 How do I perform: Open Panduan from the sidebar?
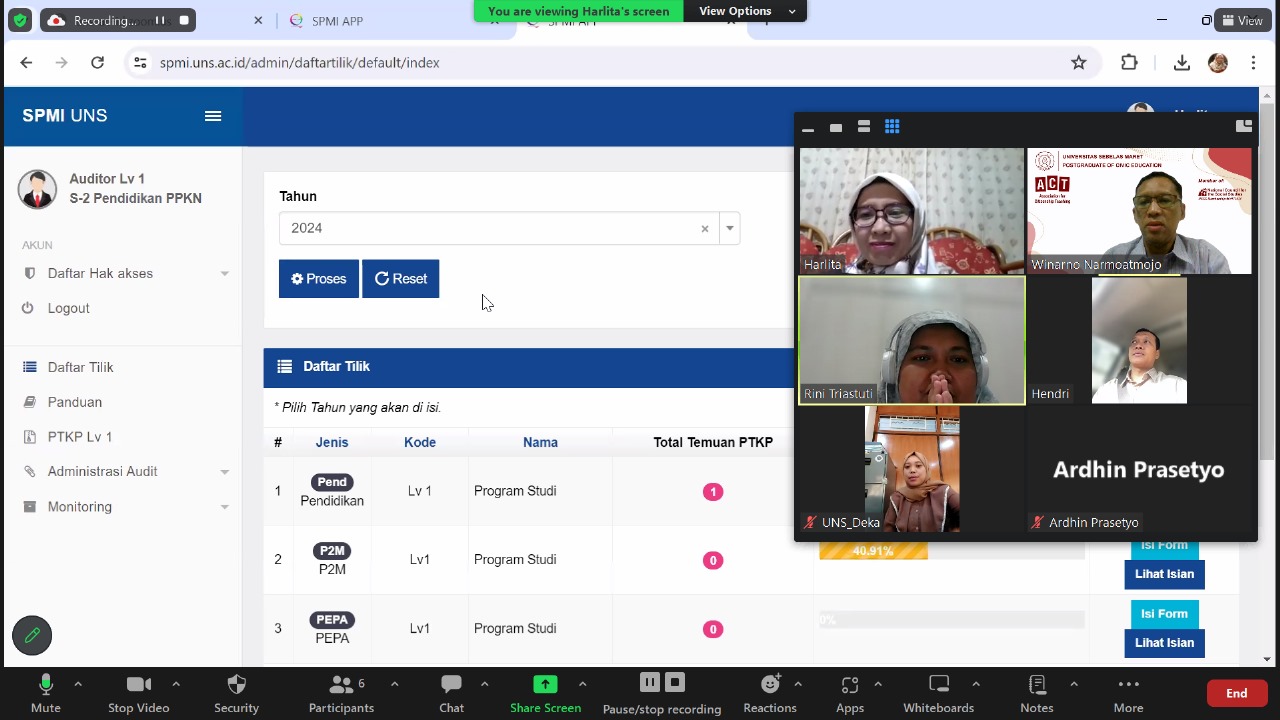click(75, 402)
